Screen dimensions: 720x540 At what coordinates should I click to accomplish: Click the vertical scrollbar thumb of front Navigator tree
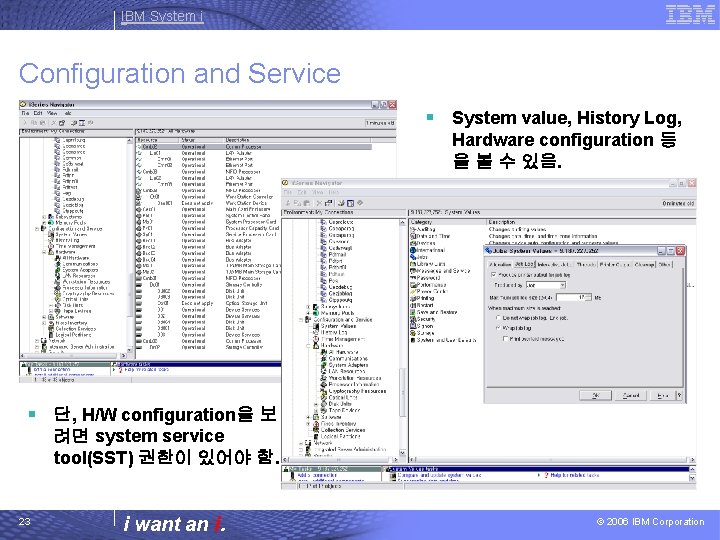tap(402, 392)
